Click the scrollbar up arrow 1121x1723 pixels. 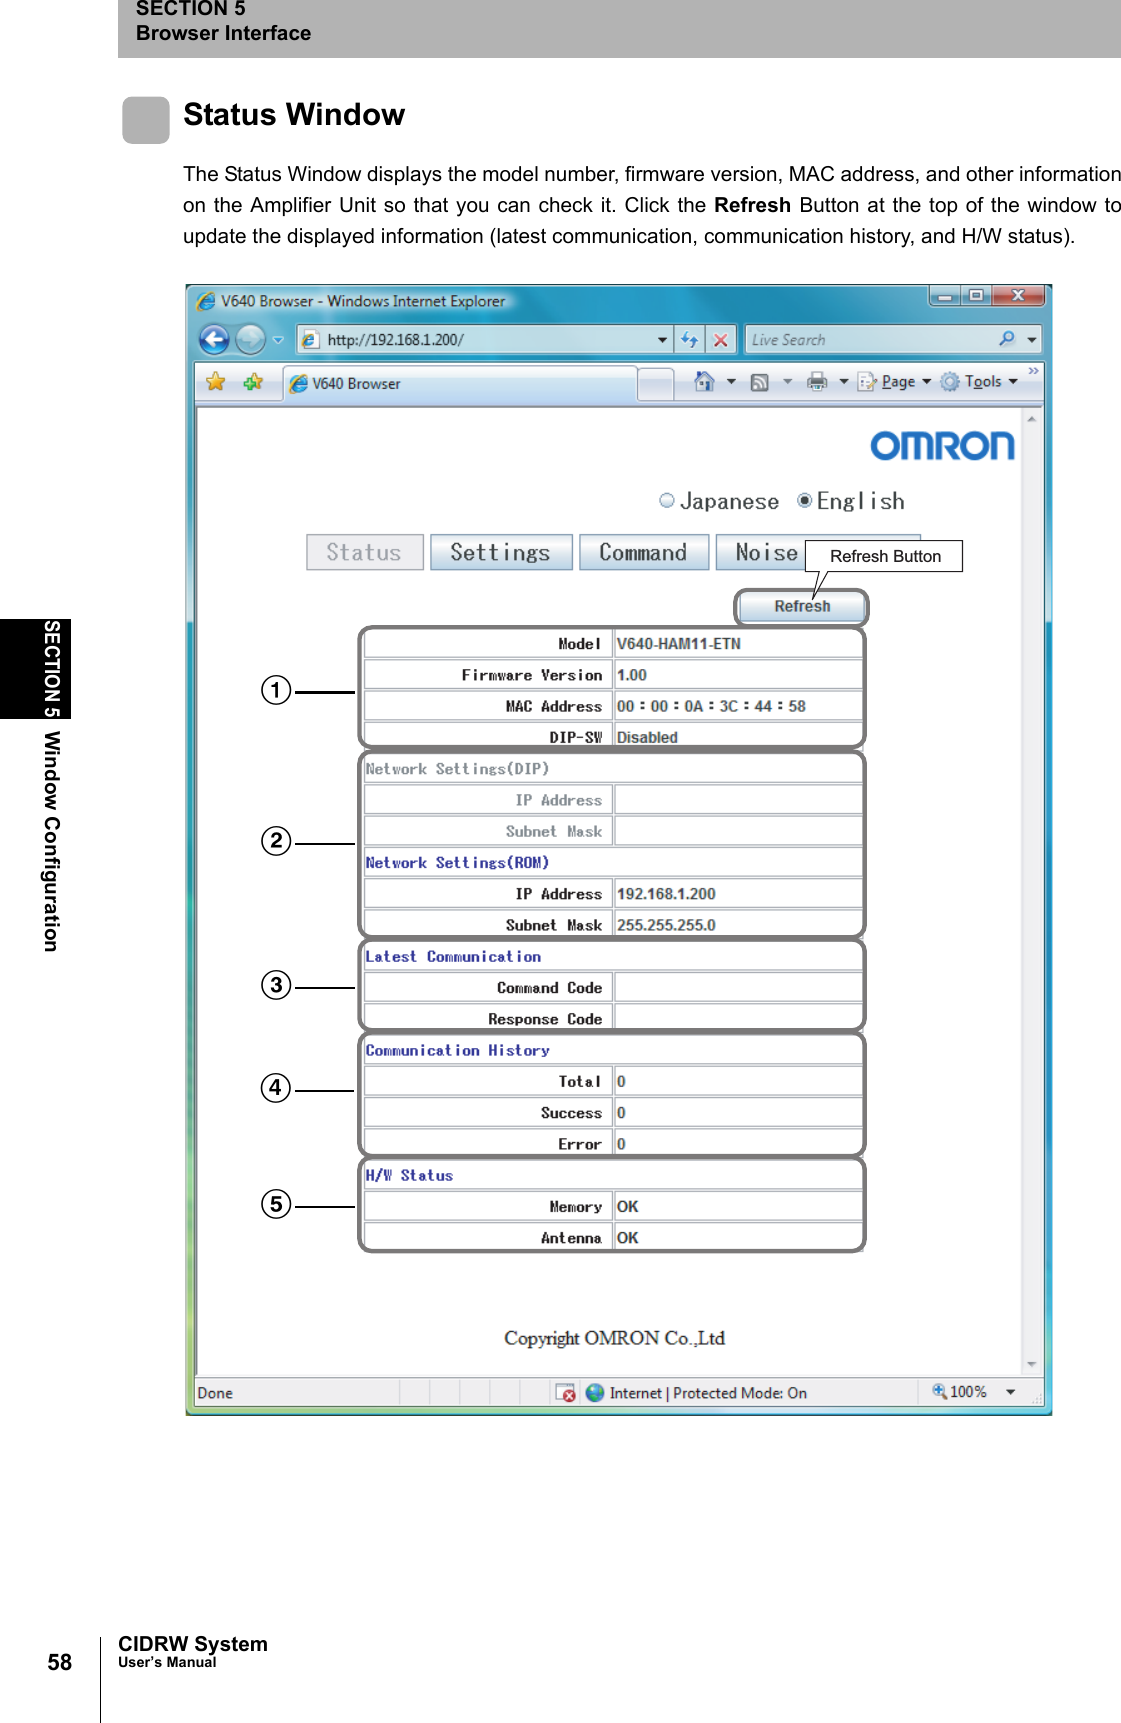point(1031,418)
